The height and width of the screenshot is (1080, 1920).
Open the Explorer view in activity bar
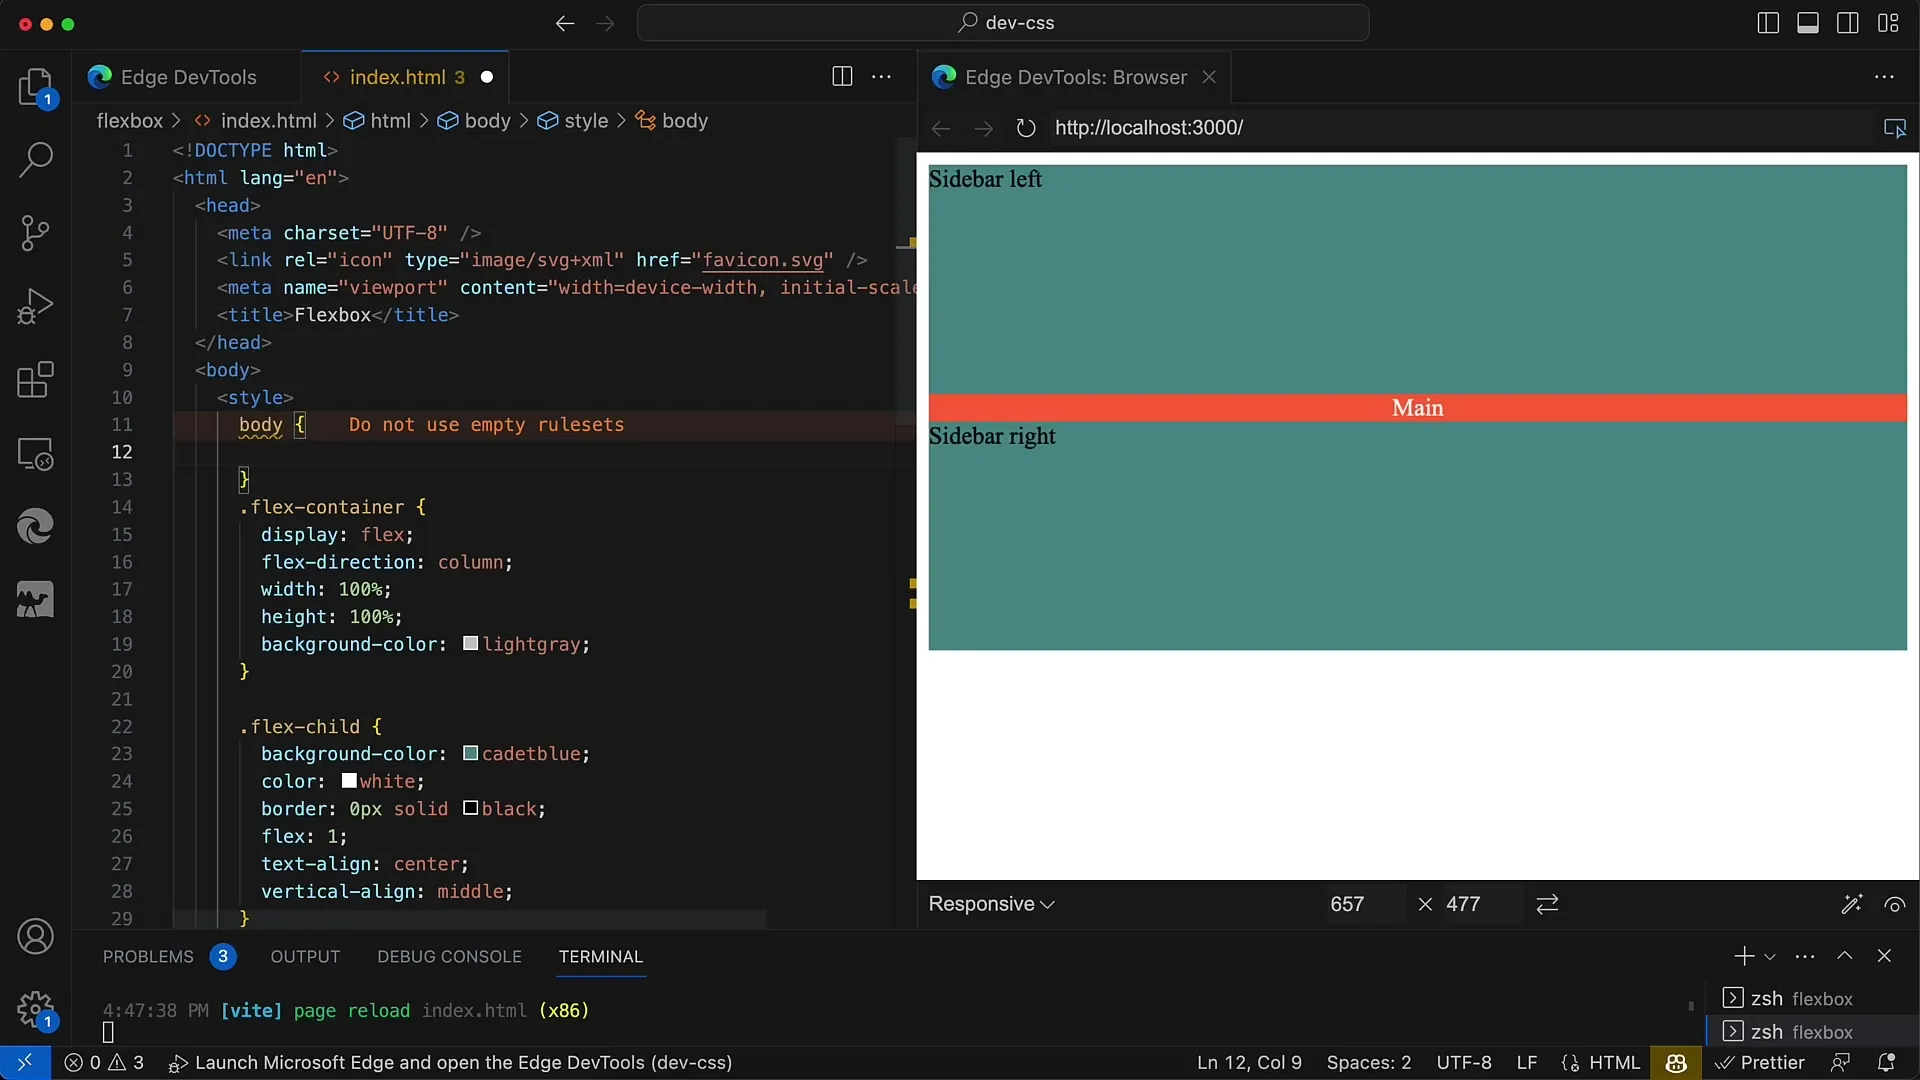[36, 87]
